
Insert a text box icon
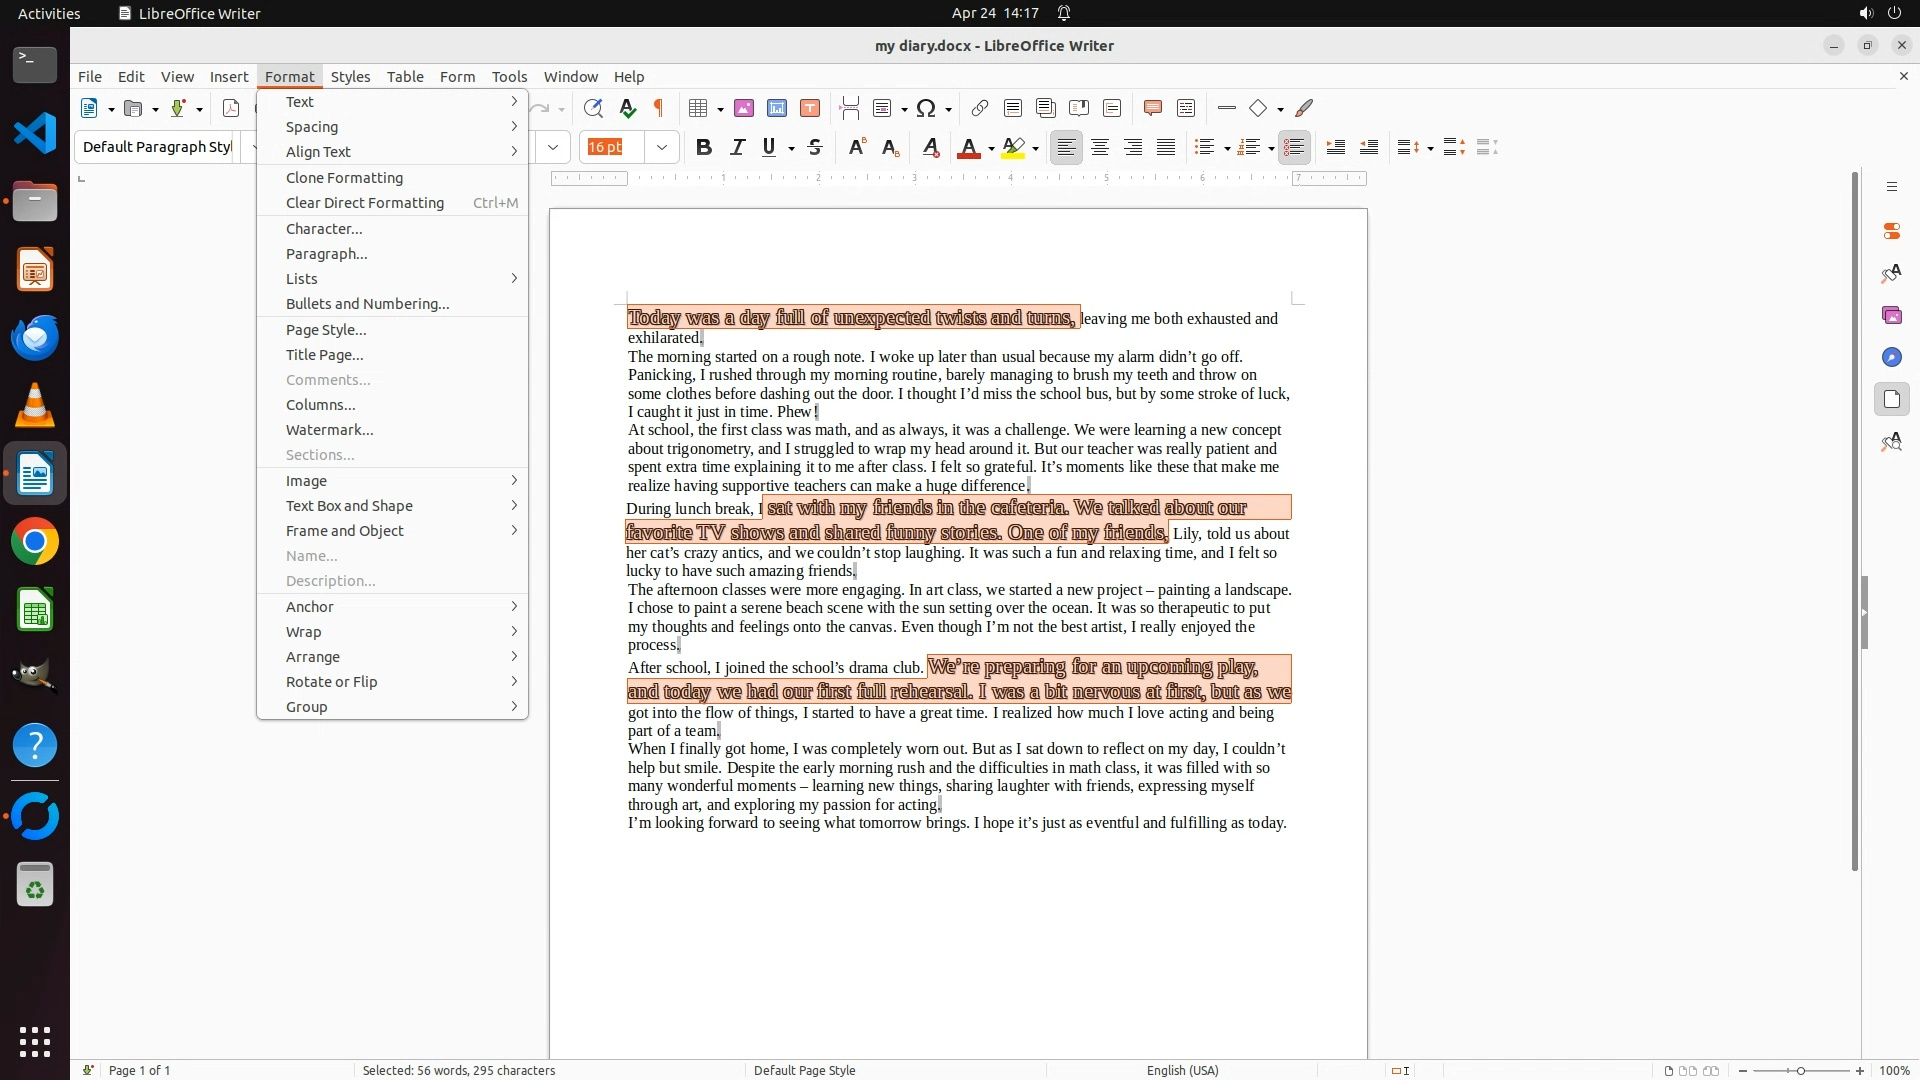tap(810, 108)
